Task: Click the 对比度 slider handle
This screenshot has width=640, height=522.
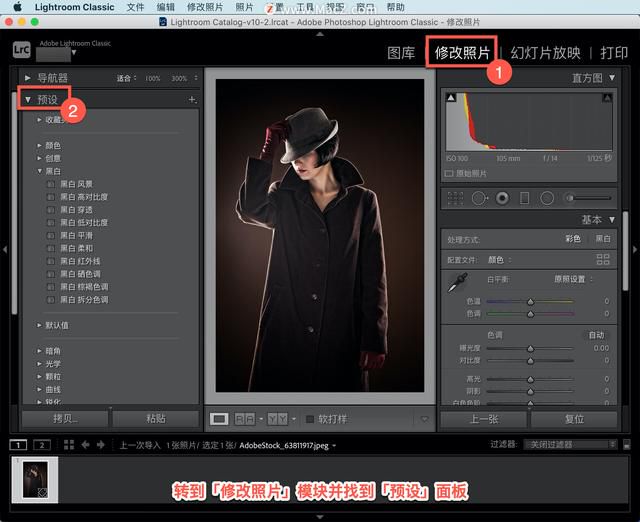Action: pyautogui.click(x=531, y=361)
